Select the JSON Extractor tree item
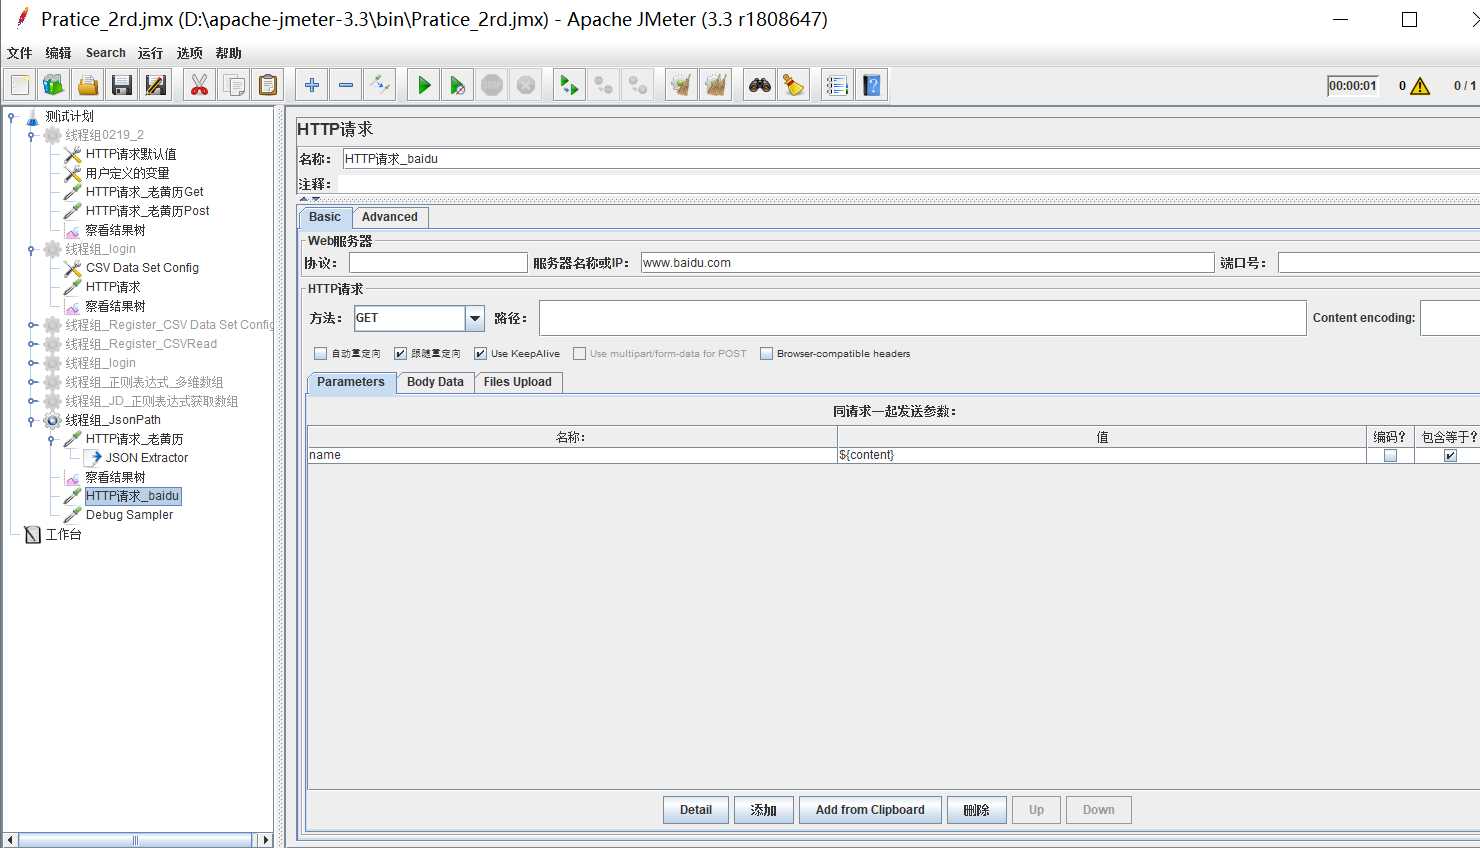Viewport: 1480px width, 848px height. pyautogui.click(x=147, y=458)
